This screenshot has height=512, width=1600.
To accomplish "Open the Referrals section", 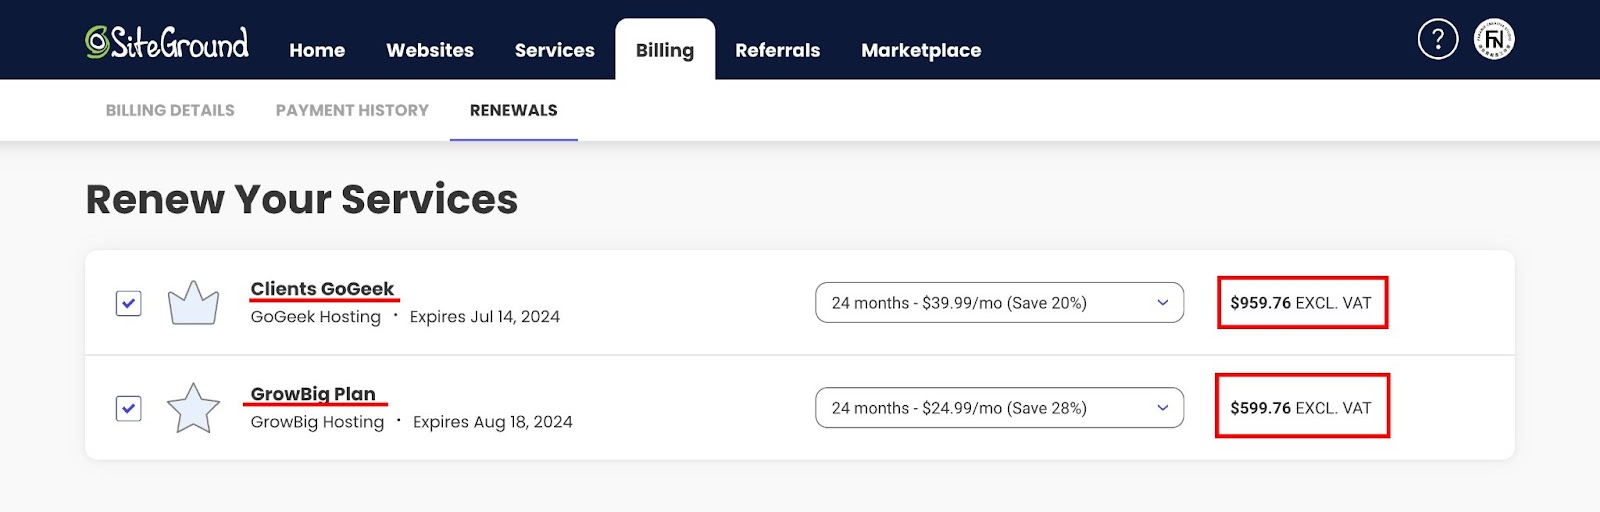I will [x=778, y=50].
